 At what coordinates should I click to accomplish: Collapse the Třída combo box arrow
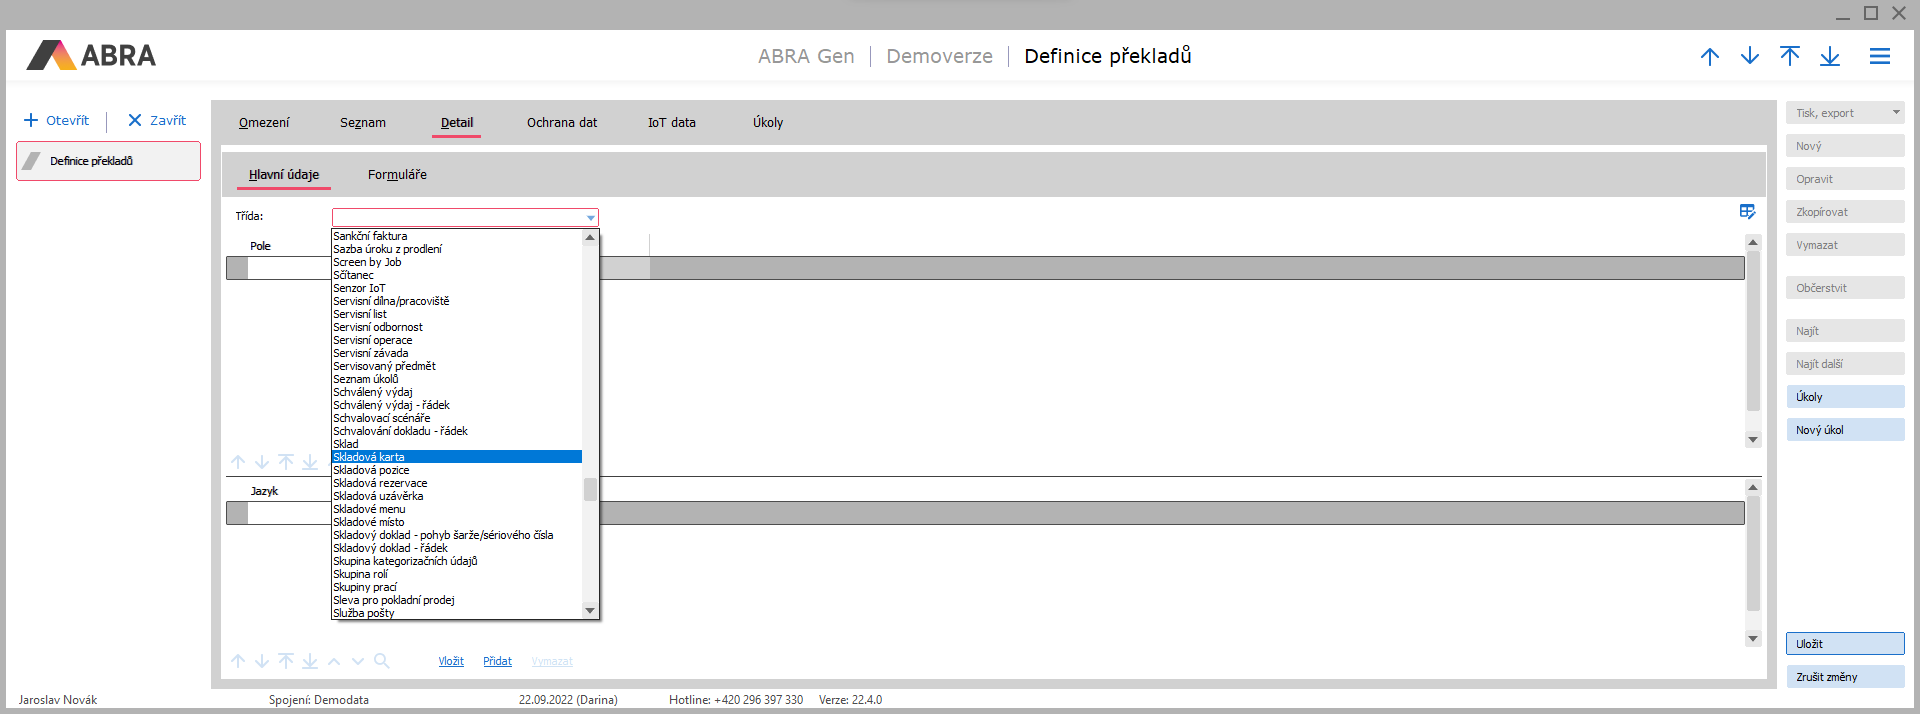[590, 218]
